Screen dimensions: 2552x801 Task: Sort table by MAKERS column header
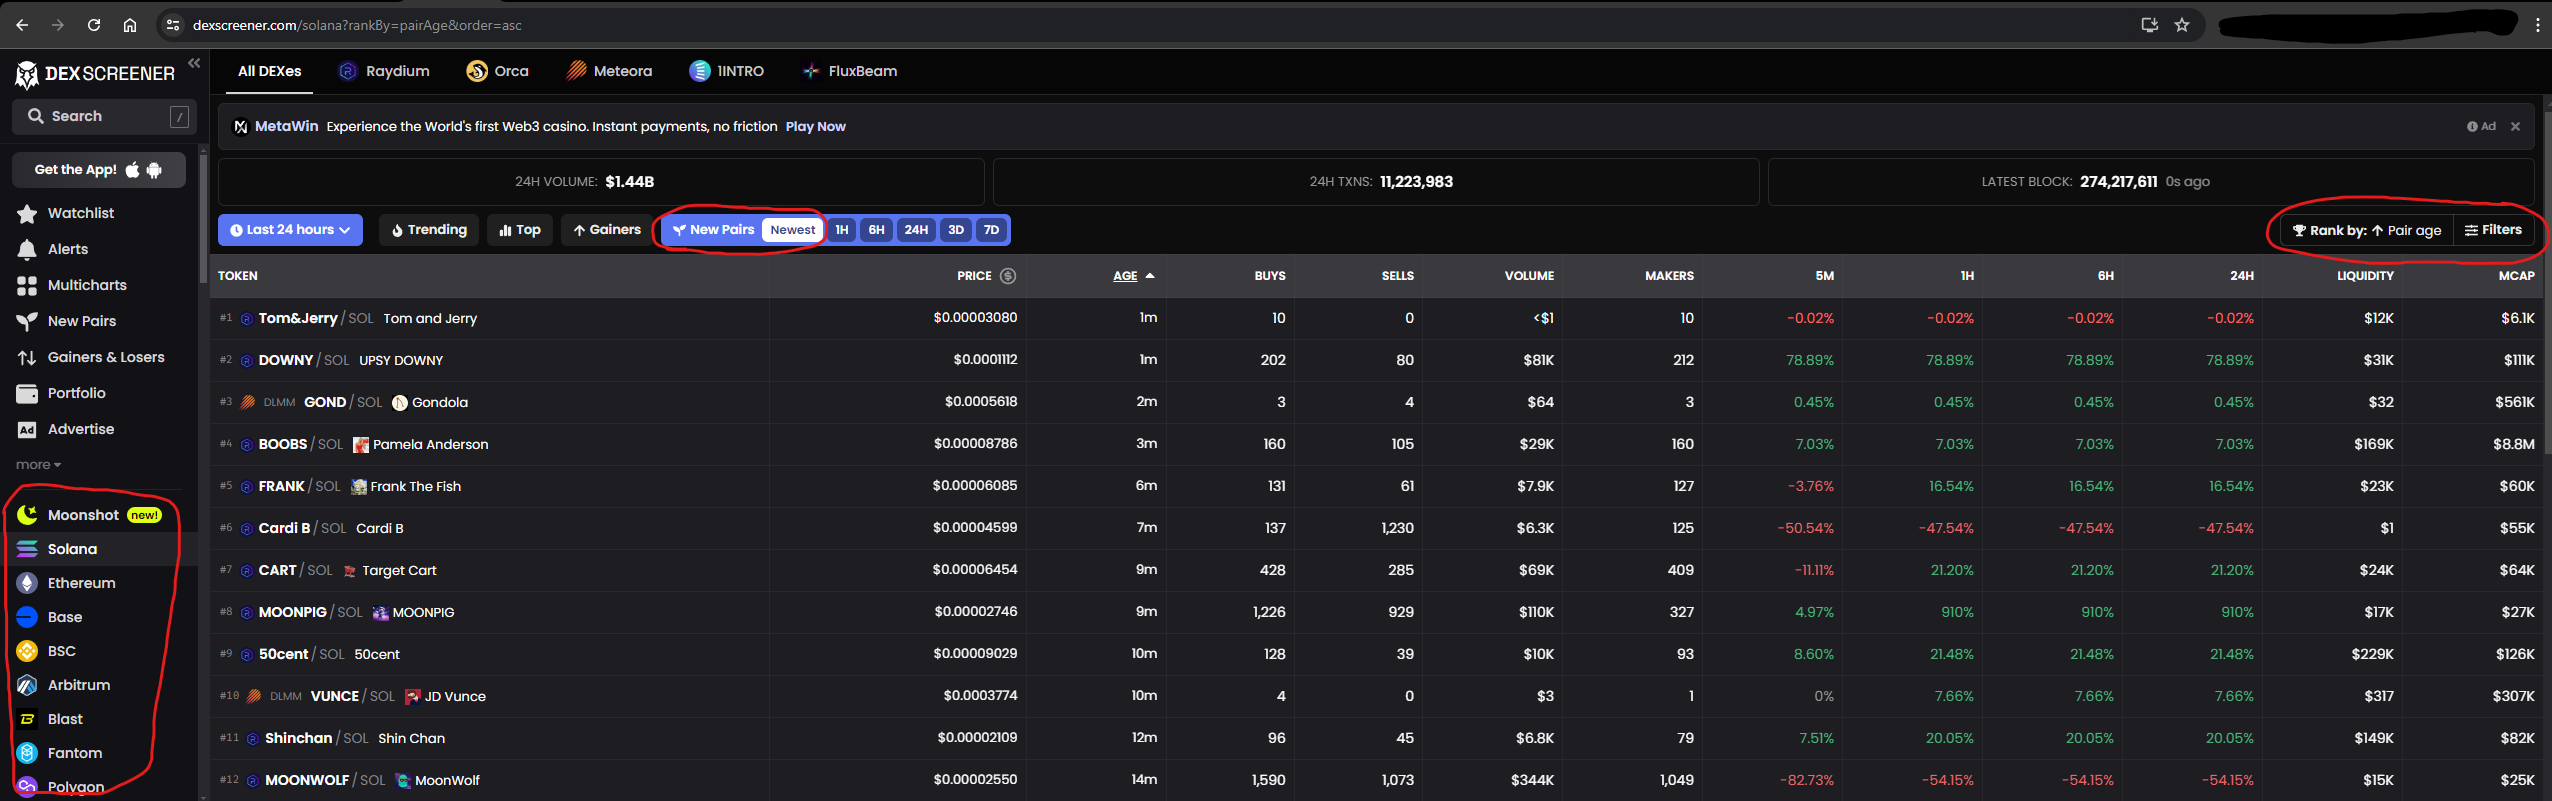pos(1669,276)
